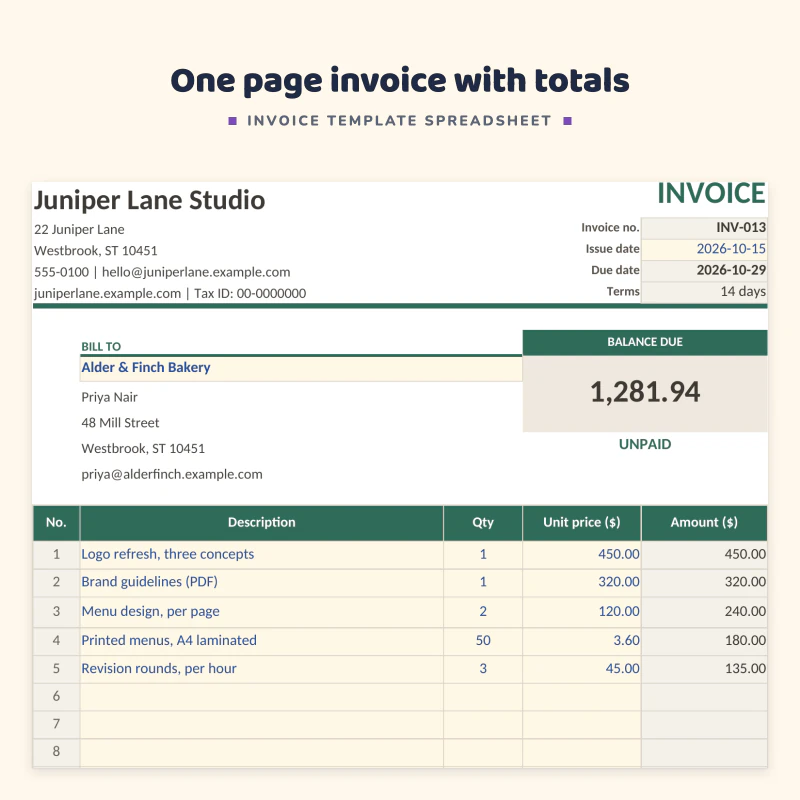800x800 pixels.
Task: Select the sender line Westbrook, ST 10451 below 22 Juniper Lane
Action: click(95, 251)
